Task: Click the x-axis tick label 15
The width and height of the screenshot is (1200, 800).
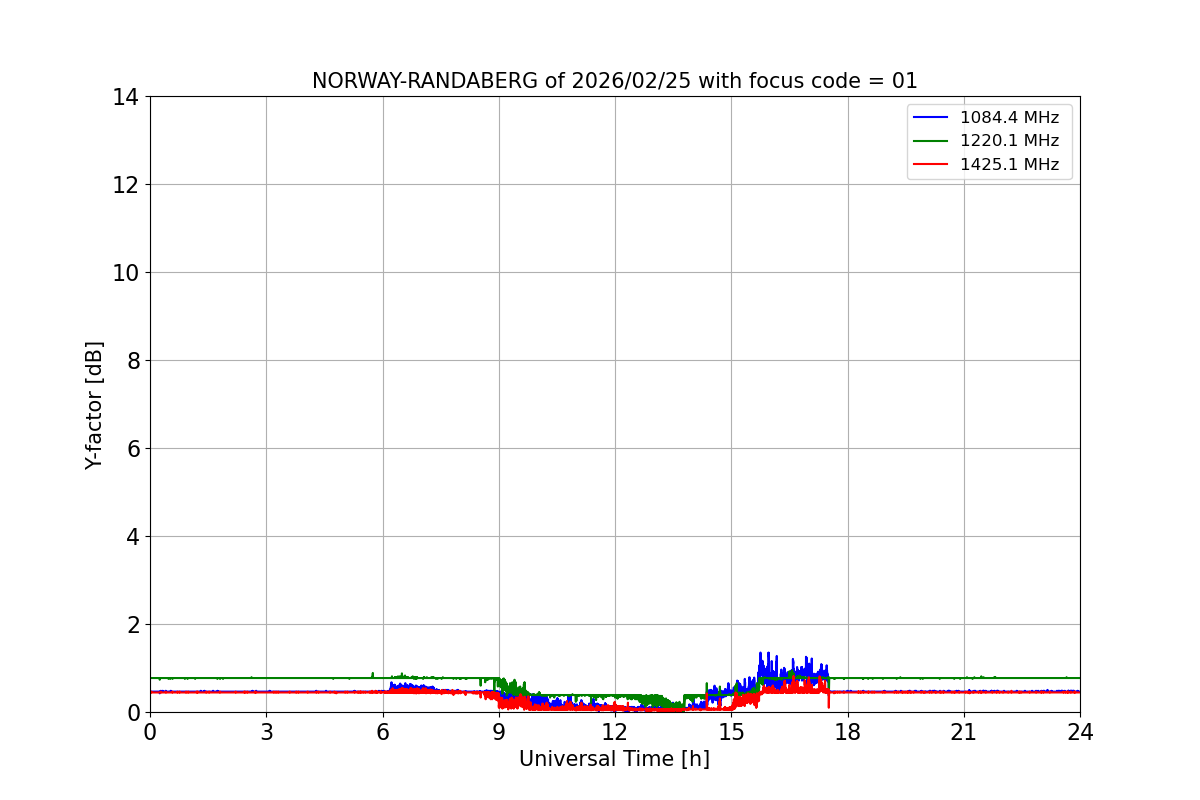Action: click(731, 732)
